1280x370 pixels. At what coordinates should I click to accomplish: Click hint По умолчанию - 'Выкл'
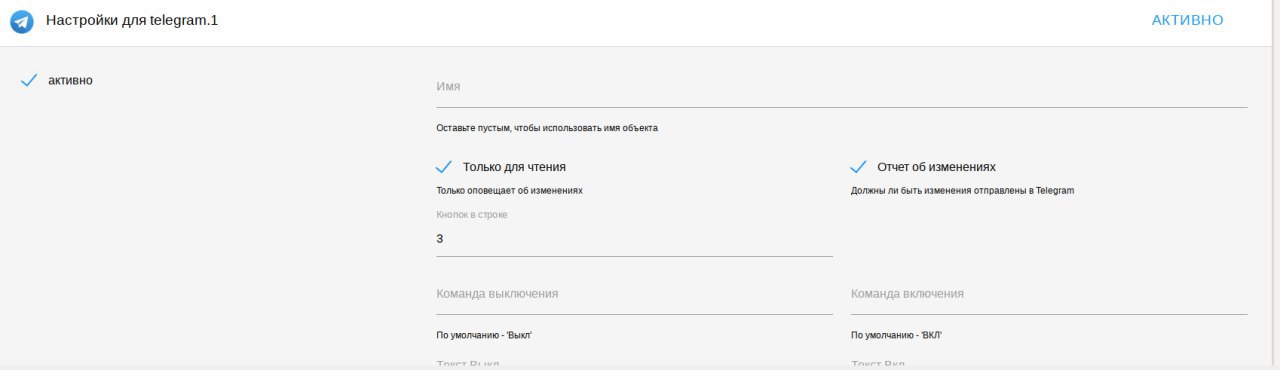tap(484, 335)
